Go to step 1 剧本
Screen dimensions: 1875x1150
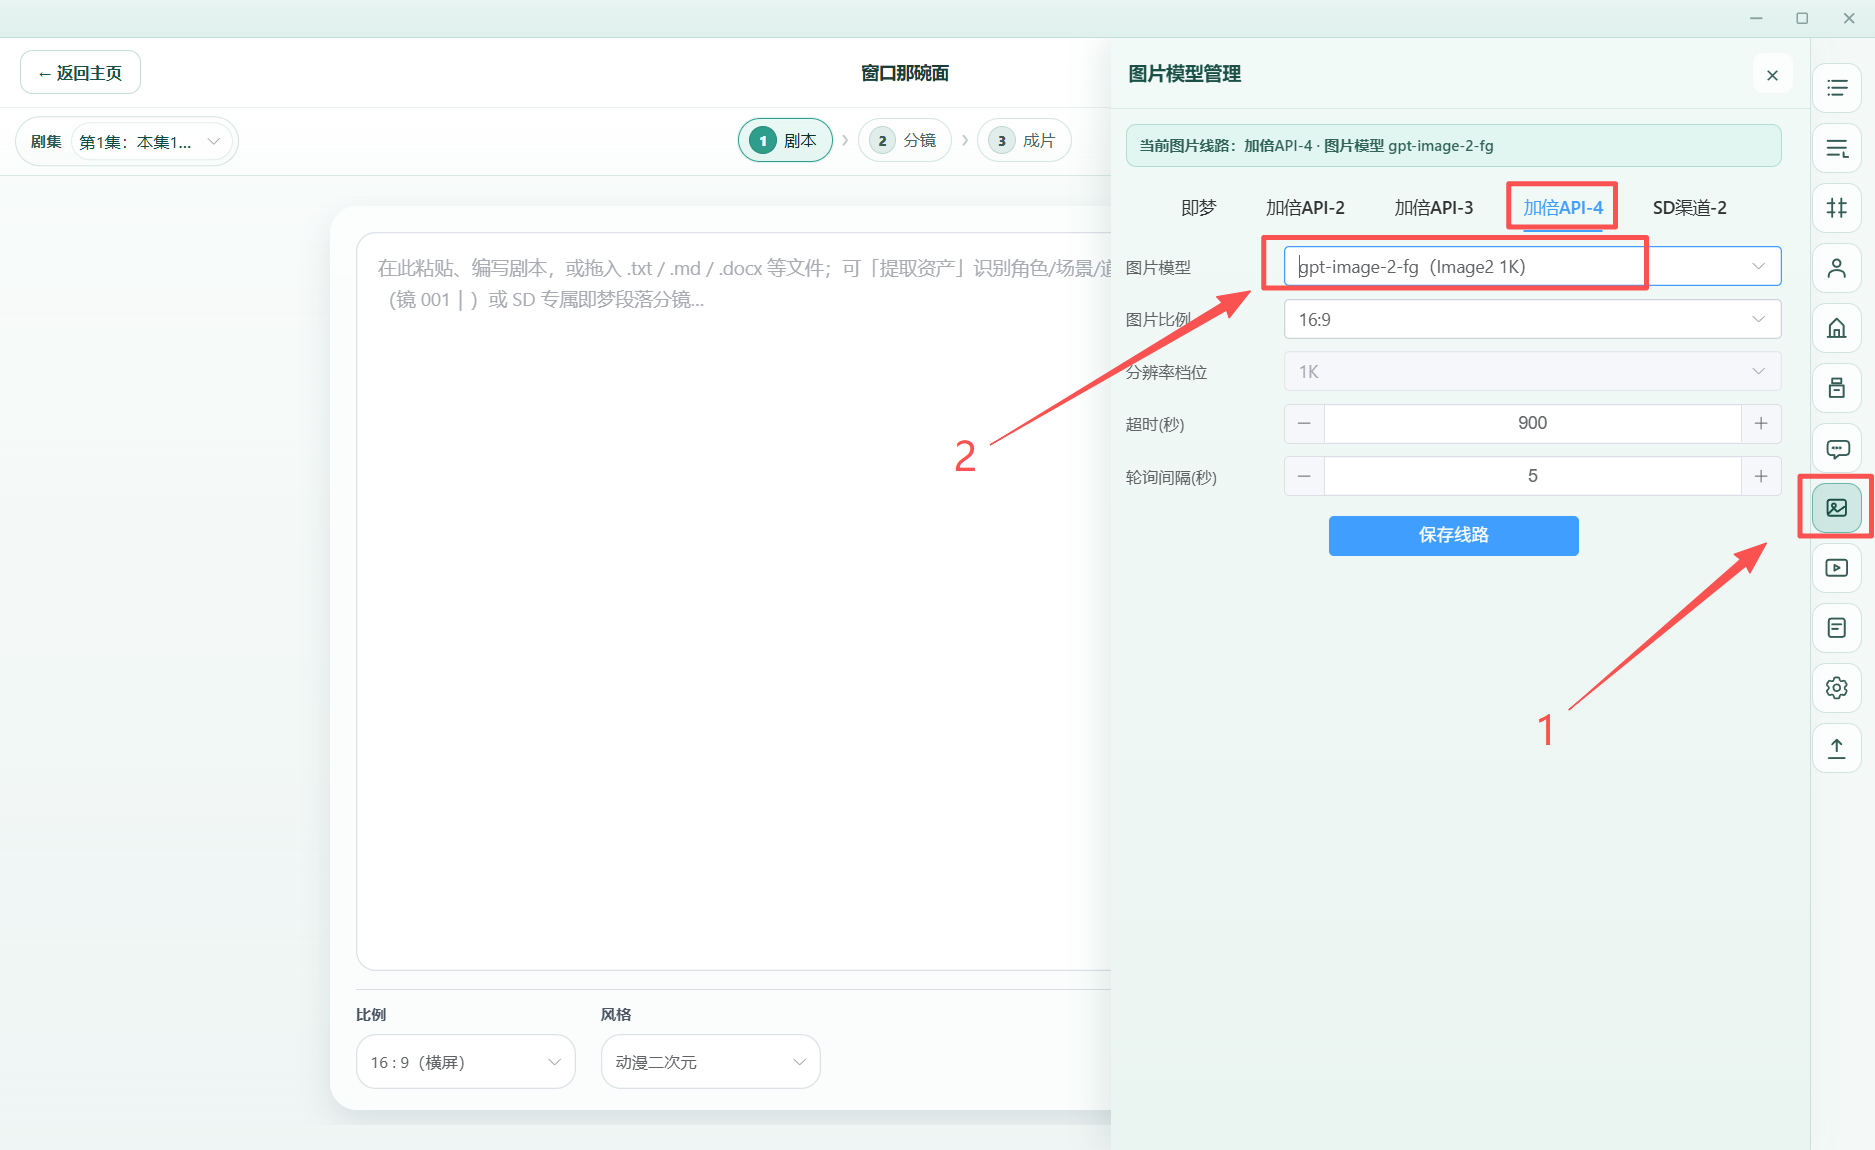click(786, 141)
